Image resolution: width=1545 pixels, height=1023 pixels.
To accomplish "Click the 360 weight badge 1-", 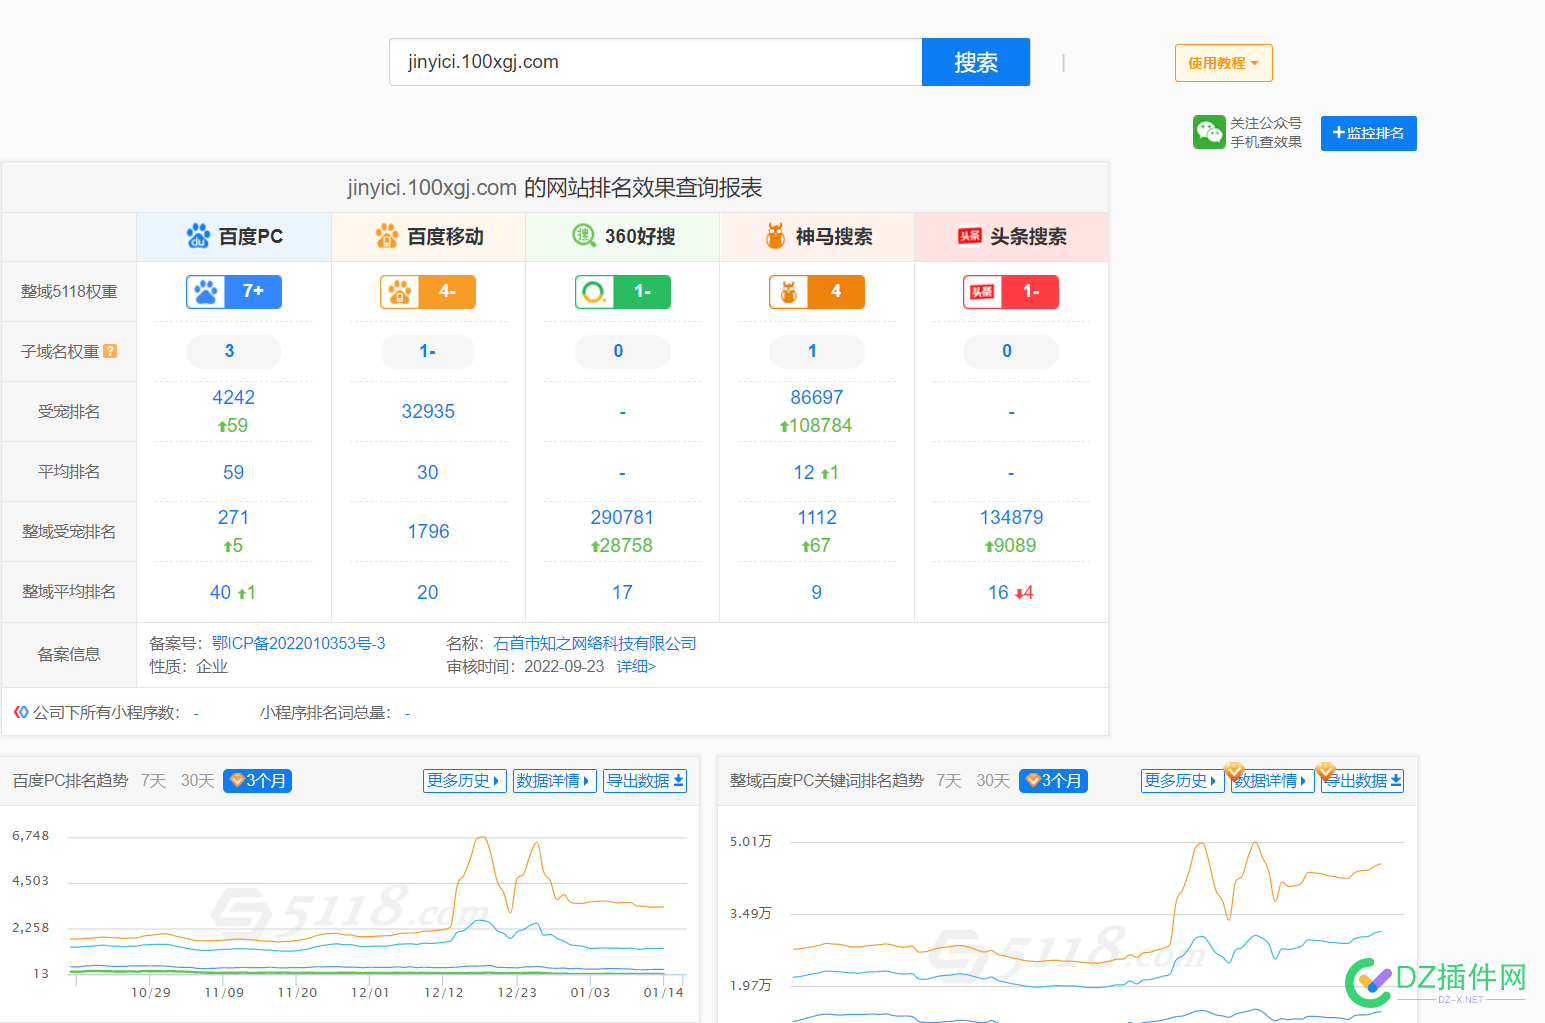I will (x=622, y=291).
